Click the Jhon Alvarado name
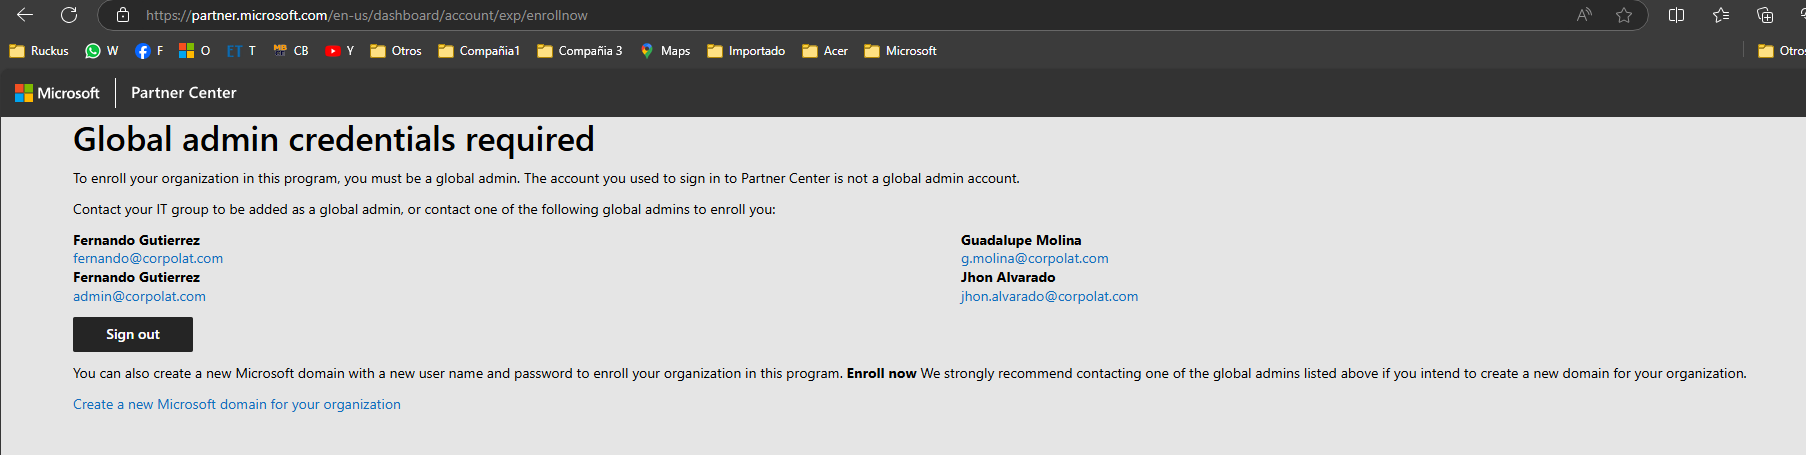This screenshot has height=455, width=1806. [x=1008, y=278]
